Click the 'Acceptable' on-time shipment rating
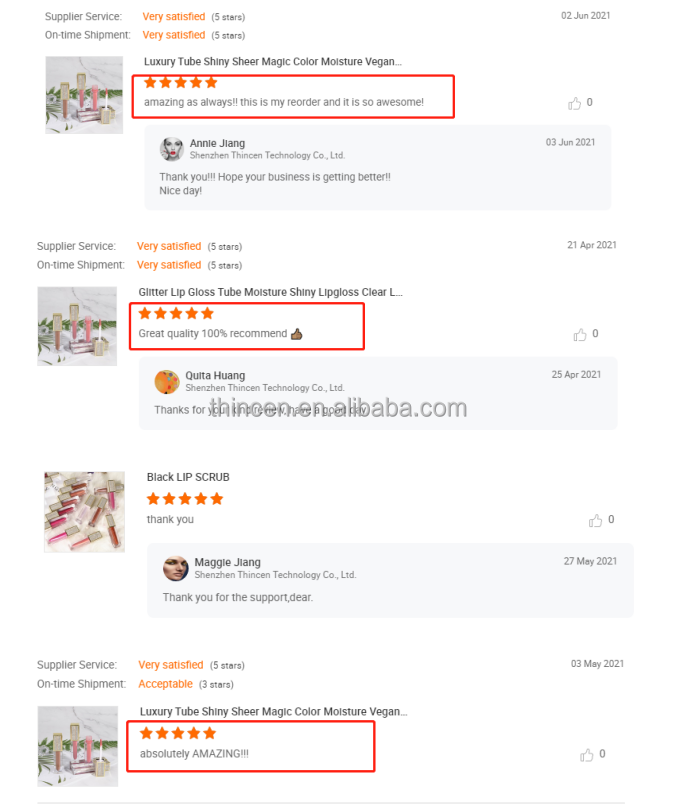Screen dimensions: 675x812 click(x=165, y=684)
